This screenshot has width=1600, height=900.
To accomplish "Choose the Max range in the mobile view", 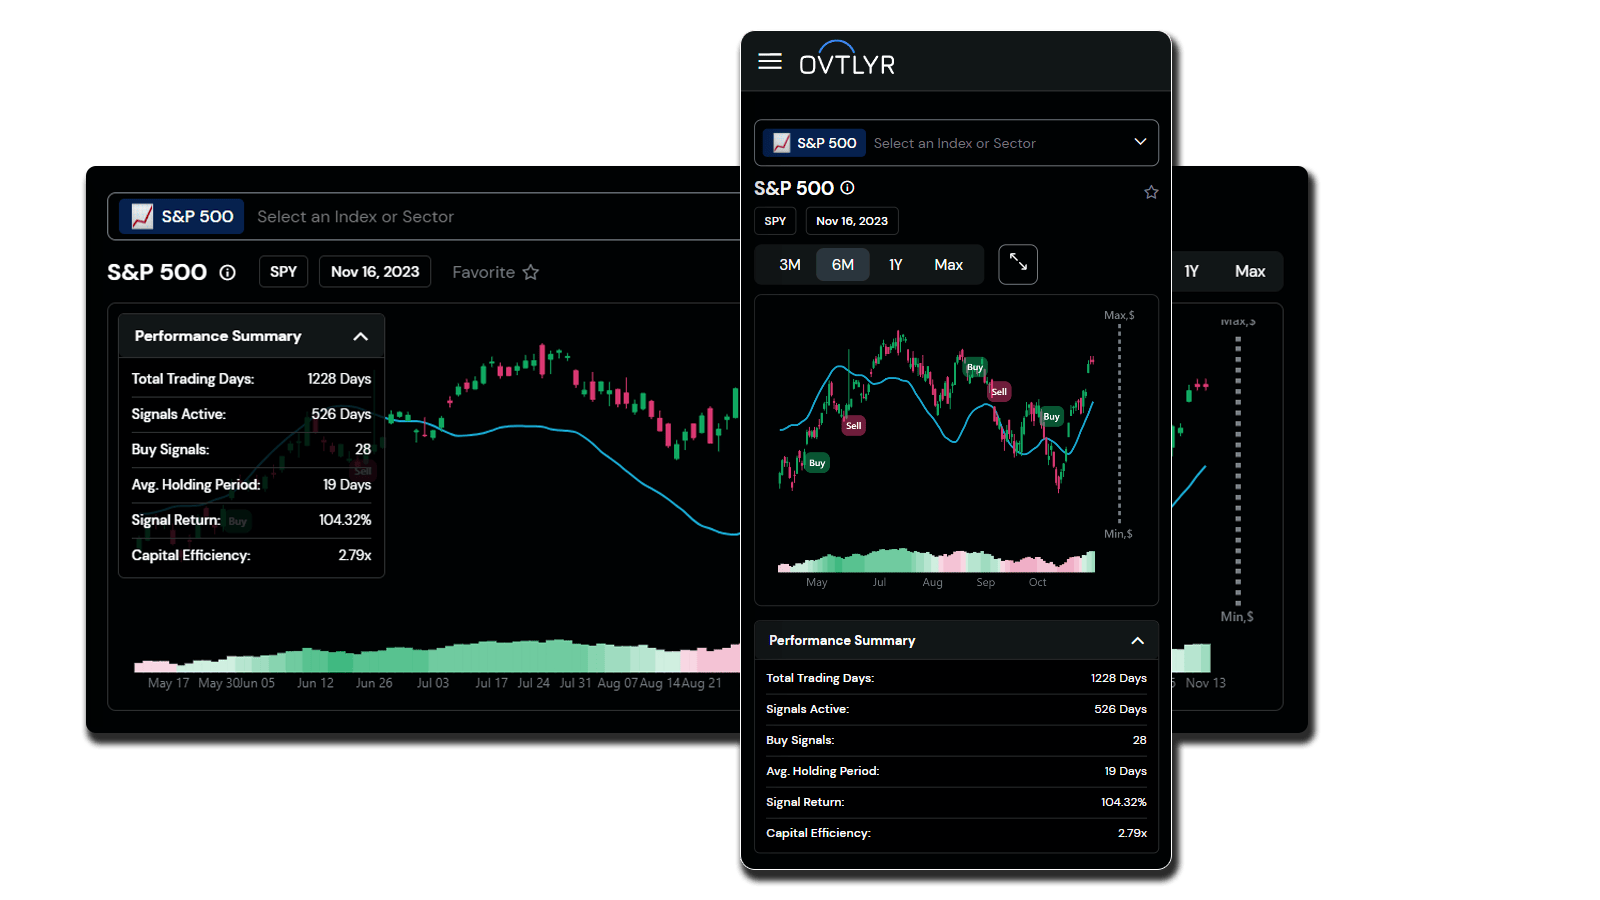I will (948, 265).
